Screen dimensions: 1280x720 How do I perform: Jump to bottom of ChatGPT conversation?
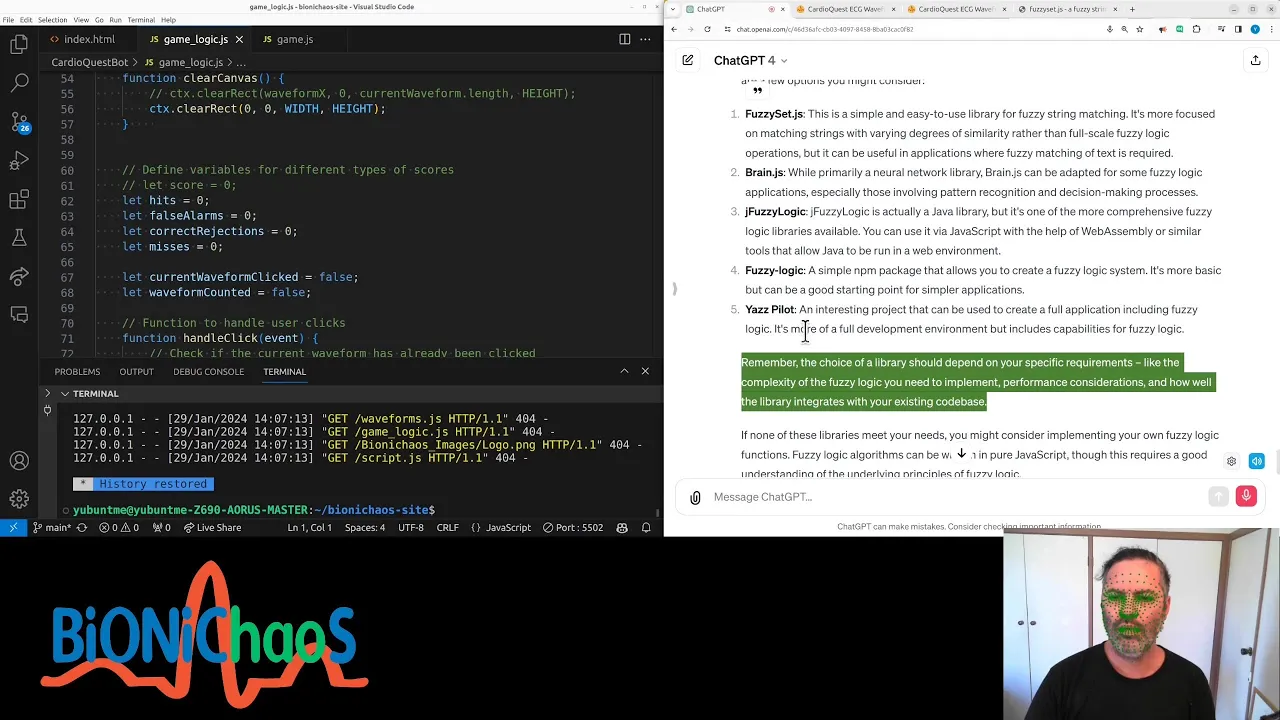(x=961, y=454)
